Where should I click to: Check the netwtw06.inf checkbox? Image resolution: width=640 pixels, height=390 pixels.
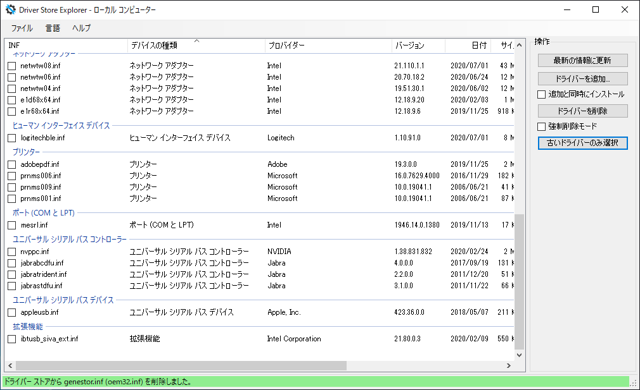(x=12, y=77)
